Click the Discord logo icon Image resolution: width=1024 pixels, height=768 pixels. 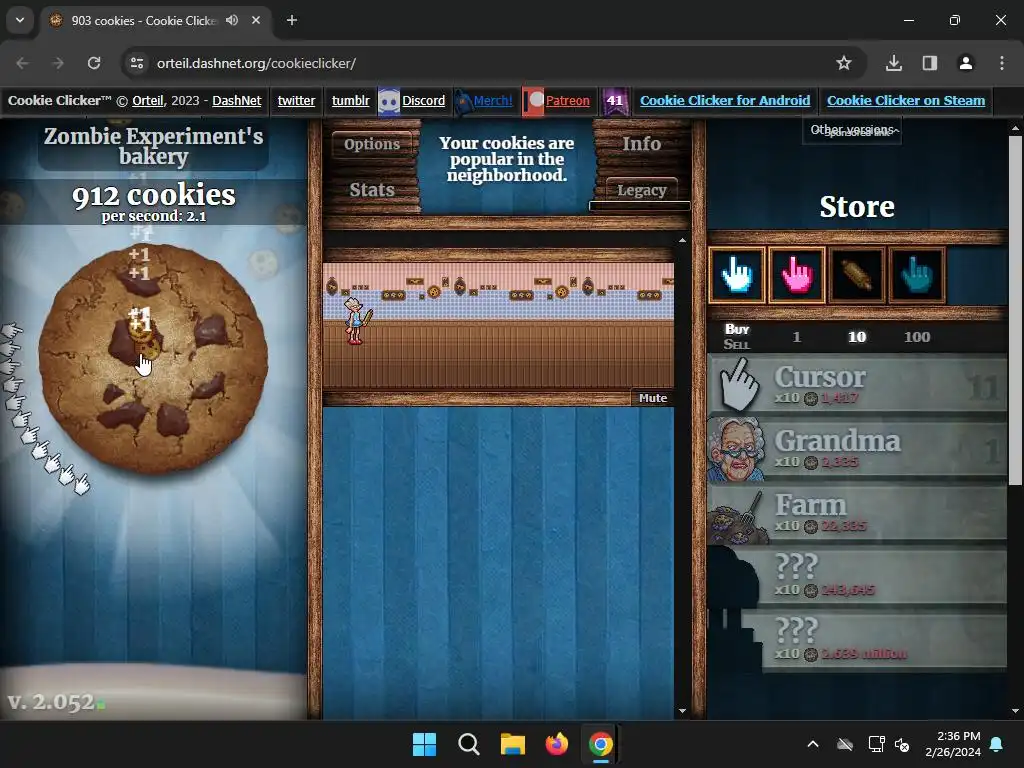click(389, 102)
